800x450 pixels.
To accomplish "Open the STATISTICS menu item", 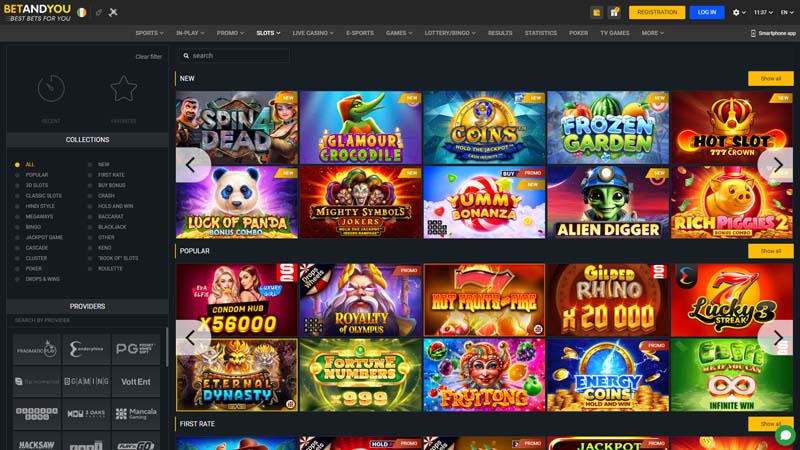I will coord(541,33).
